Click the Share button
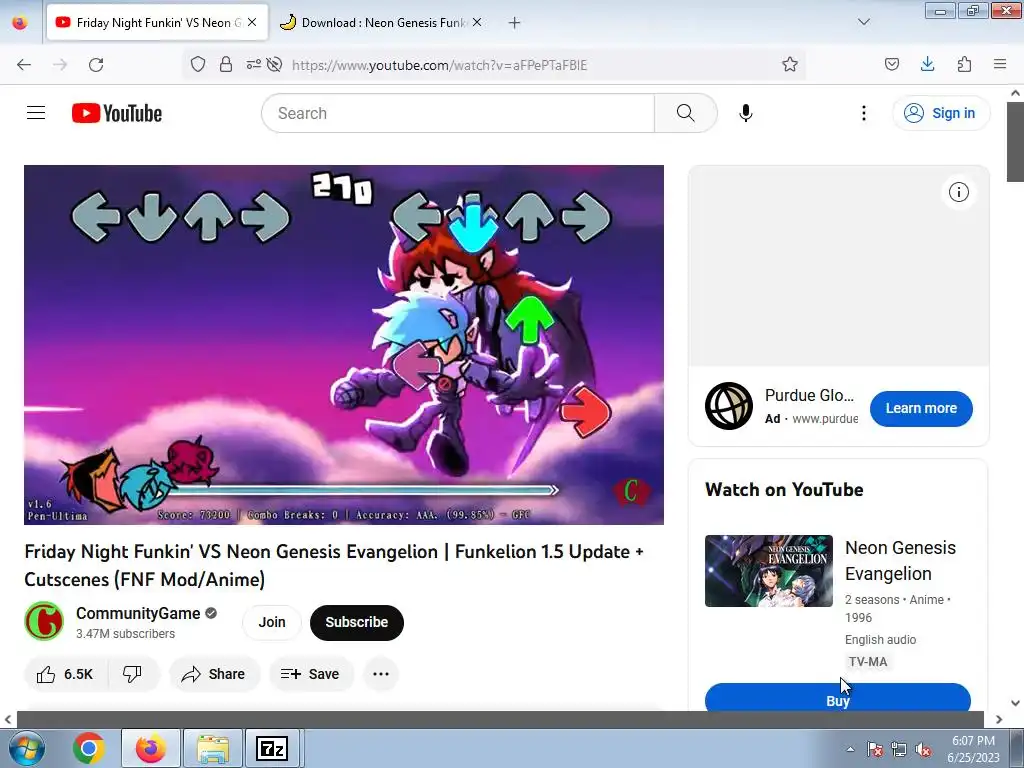Screen dimensions: 1024x768 pyautogui.click(x=214, y=674)
